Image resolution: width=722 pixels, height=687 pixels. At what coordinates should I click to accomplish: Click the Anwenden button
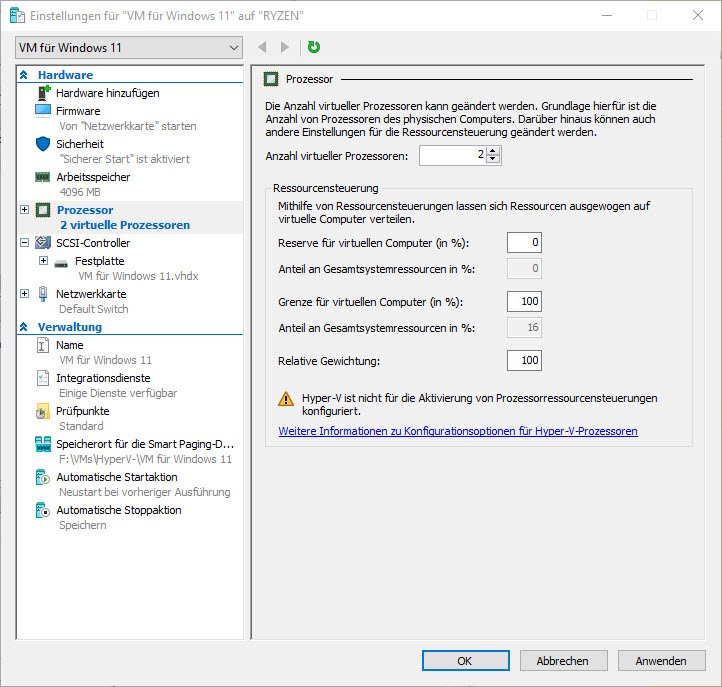[x=661, y=661]
